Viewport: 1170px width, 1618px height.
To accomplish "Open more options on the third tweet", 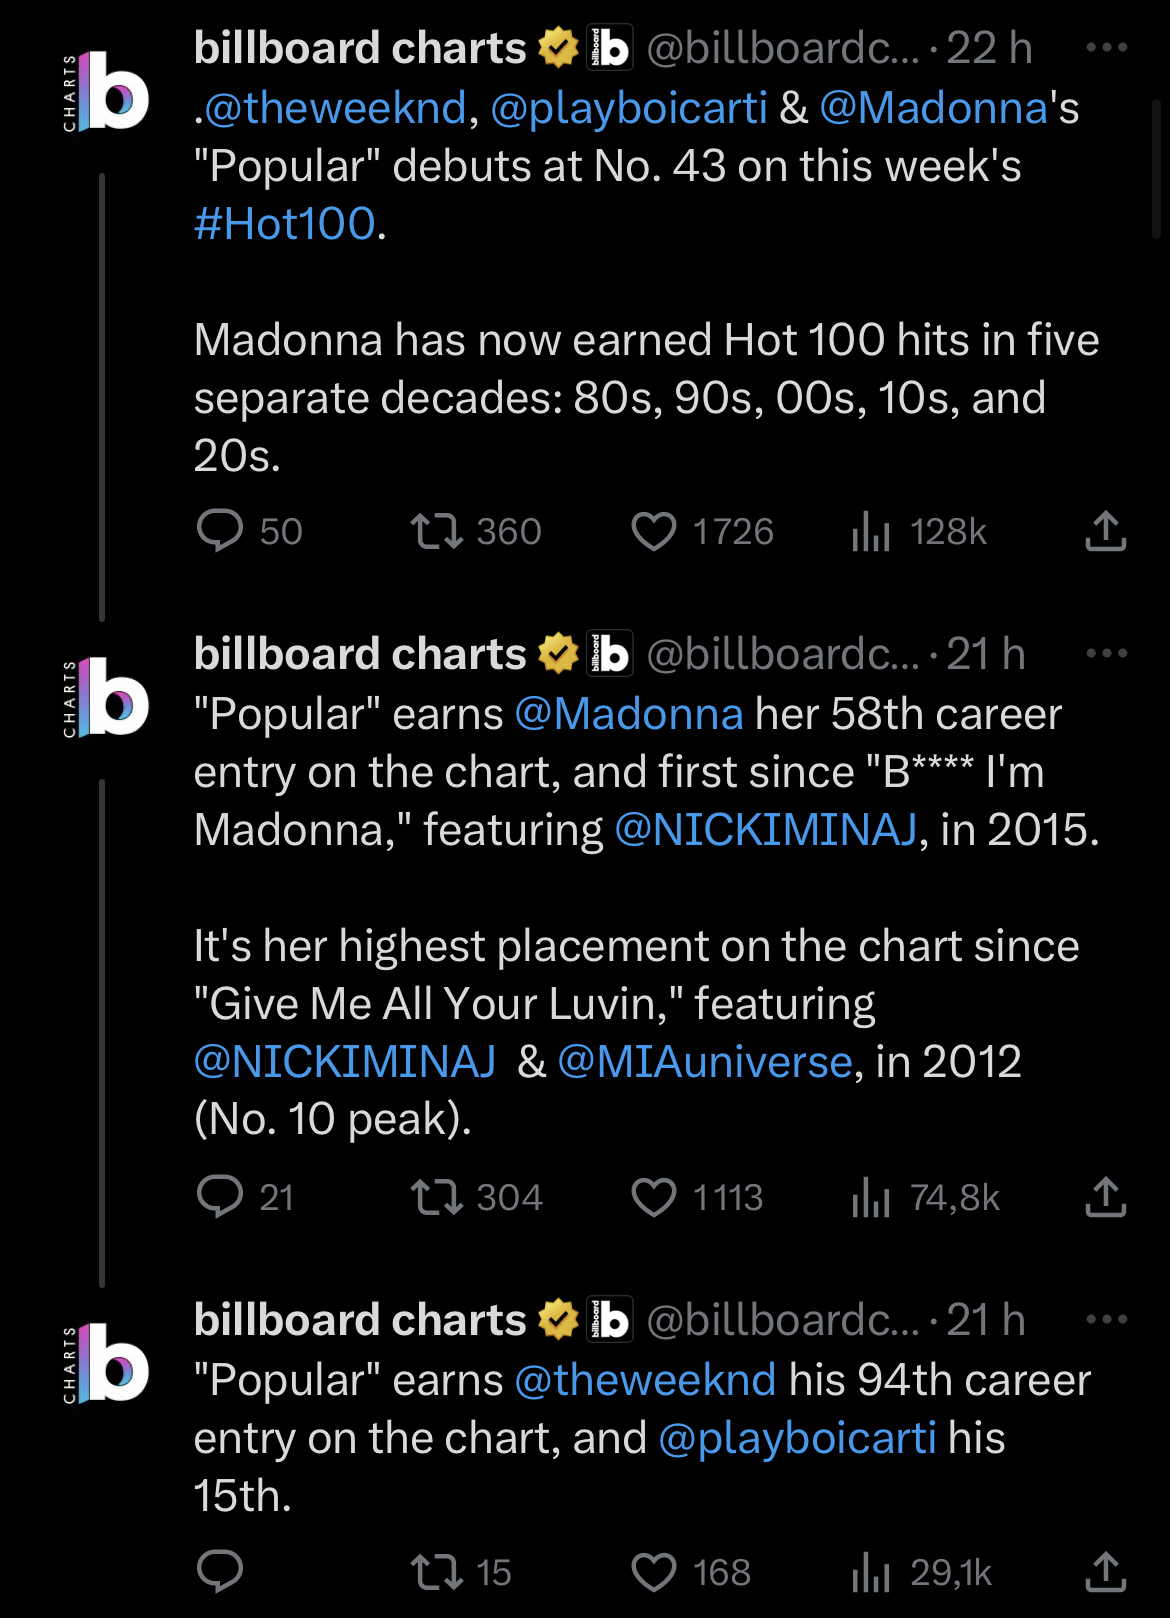I will point(1106,1320).
